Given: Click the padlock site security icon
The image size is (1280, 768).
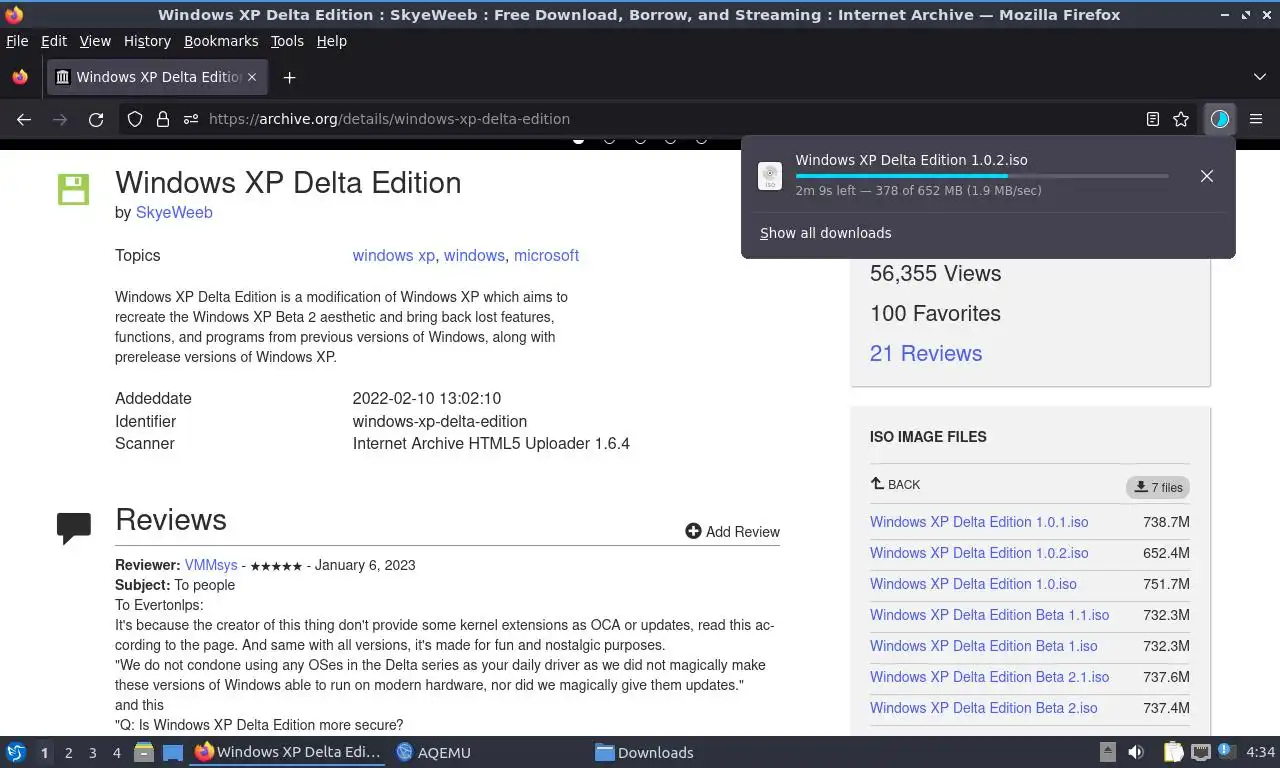Looking at the screenshot, I should (163, 119).
